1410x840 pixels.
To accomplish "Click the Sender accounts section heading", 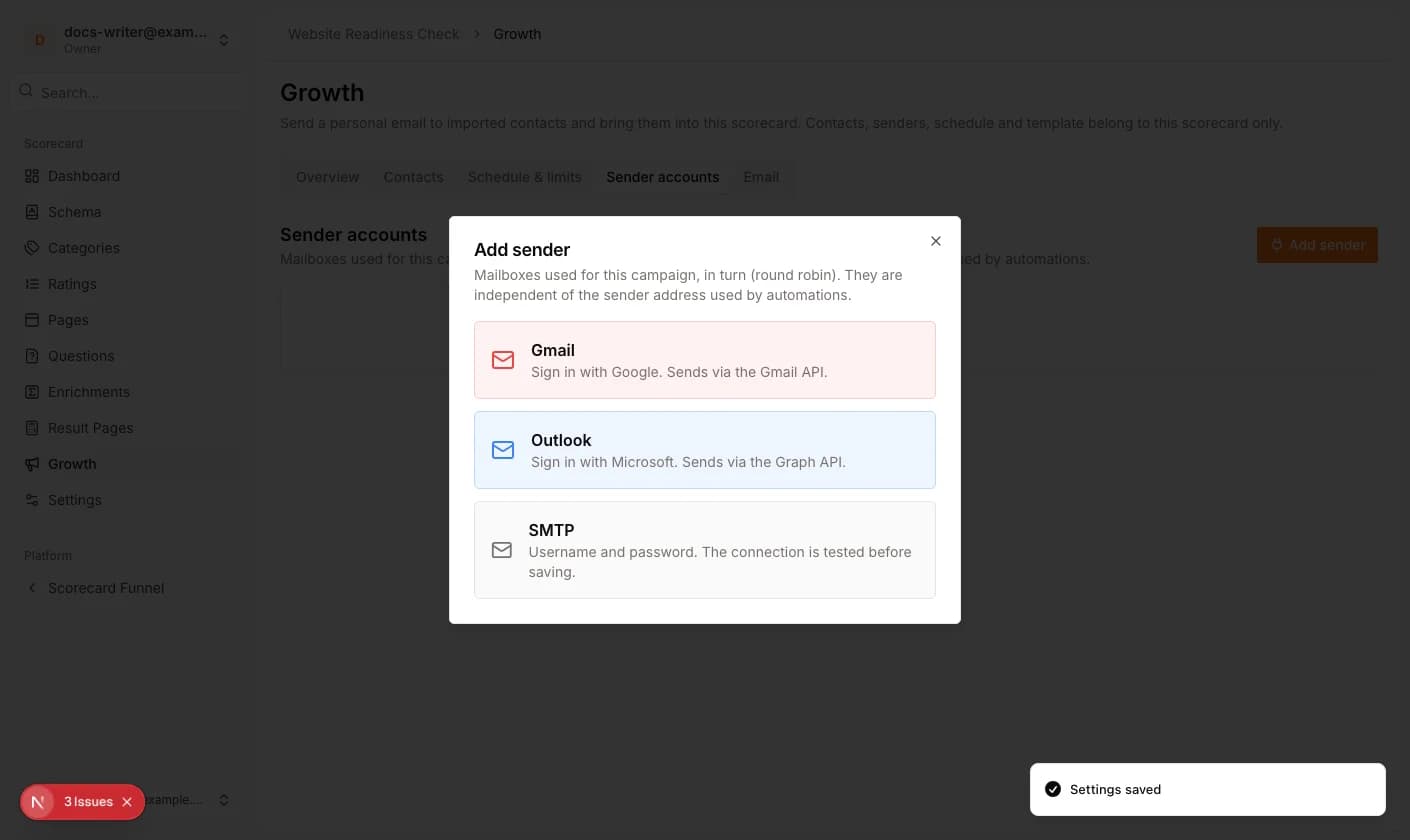I will click(x=353, y=235).
